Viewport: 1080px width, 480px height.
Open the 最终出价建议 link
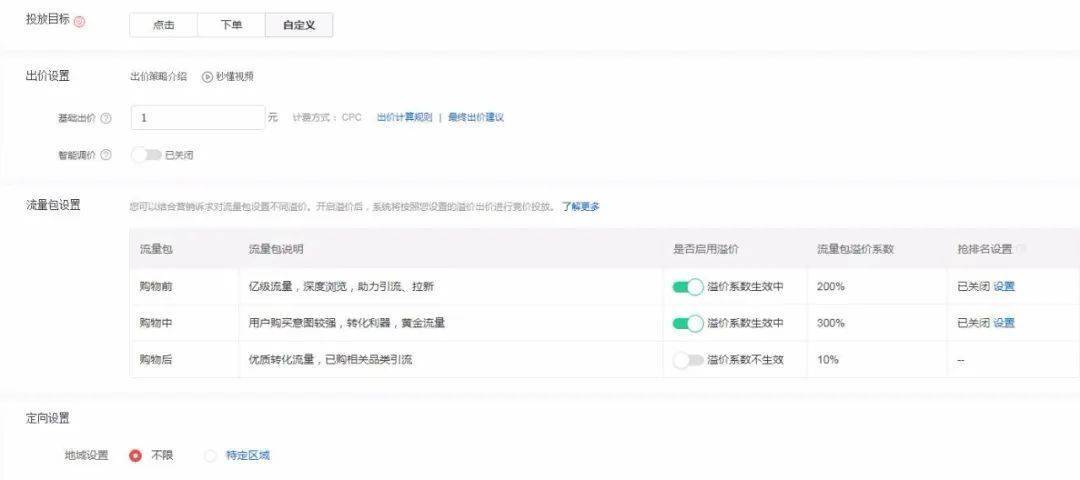[x=475, y=118]
